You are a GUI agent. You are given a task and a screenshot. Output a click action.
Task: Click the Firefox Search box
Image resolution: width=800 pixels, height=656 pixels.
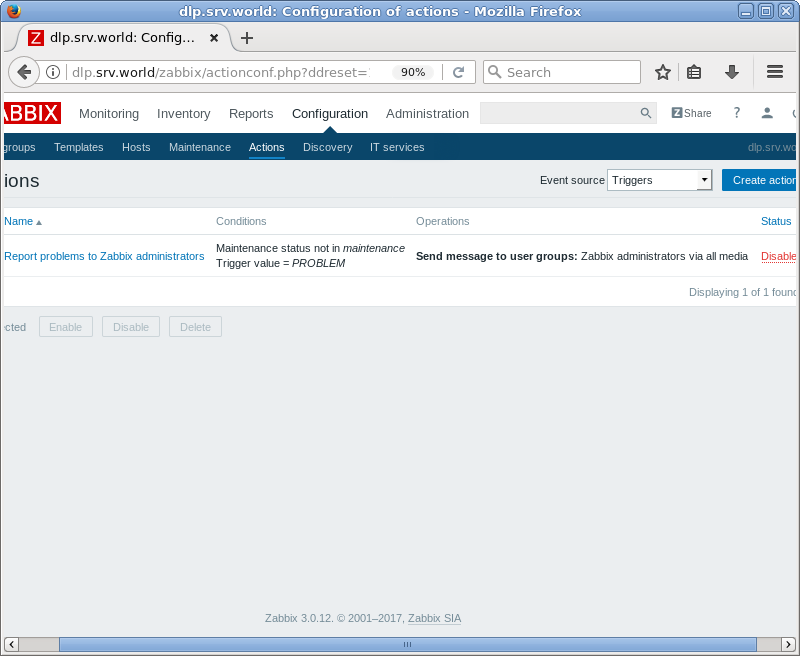point(562,72)
